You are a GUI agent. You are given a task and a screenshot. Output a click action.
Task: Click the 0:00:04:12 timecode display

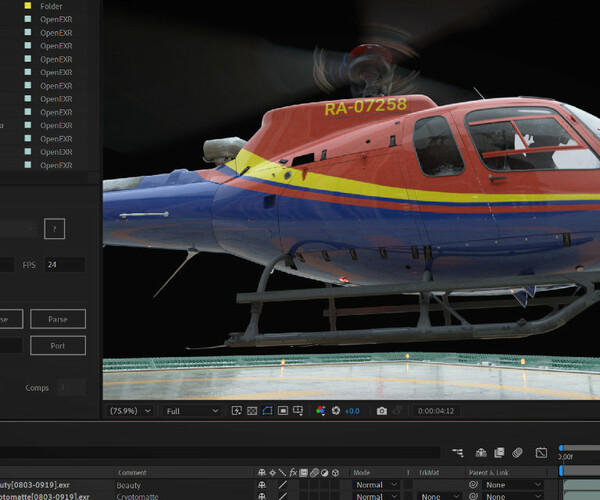coord(436,411)
